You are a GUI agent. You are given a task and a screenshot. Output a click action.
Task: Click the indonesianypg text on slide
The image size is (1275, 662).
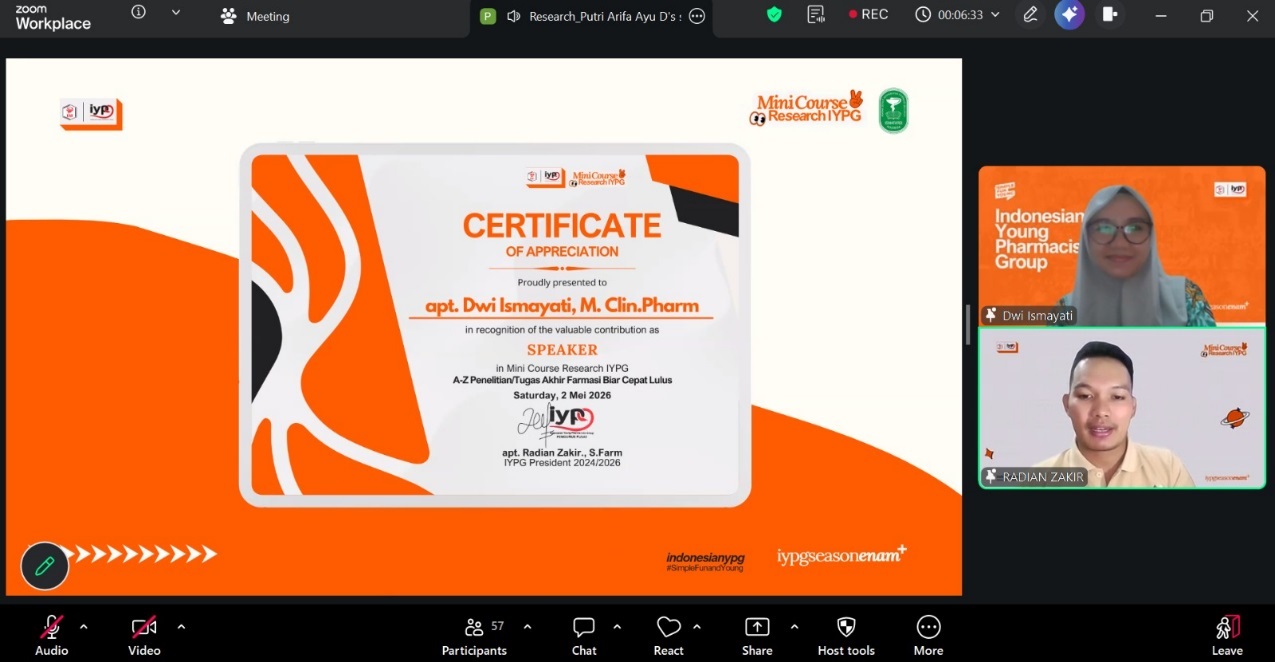705,560
